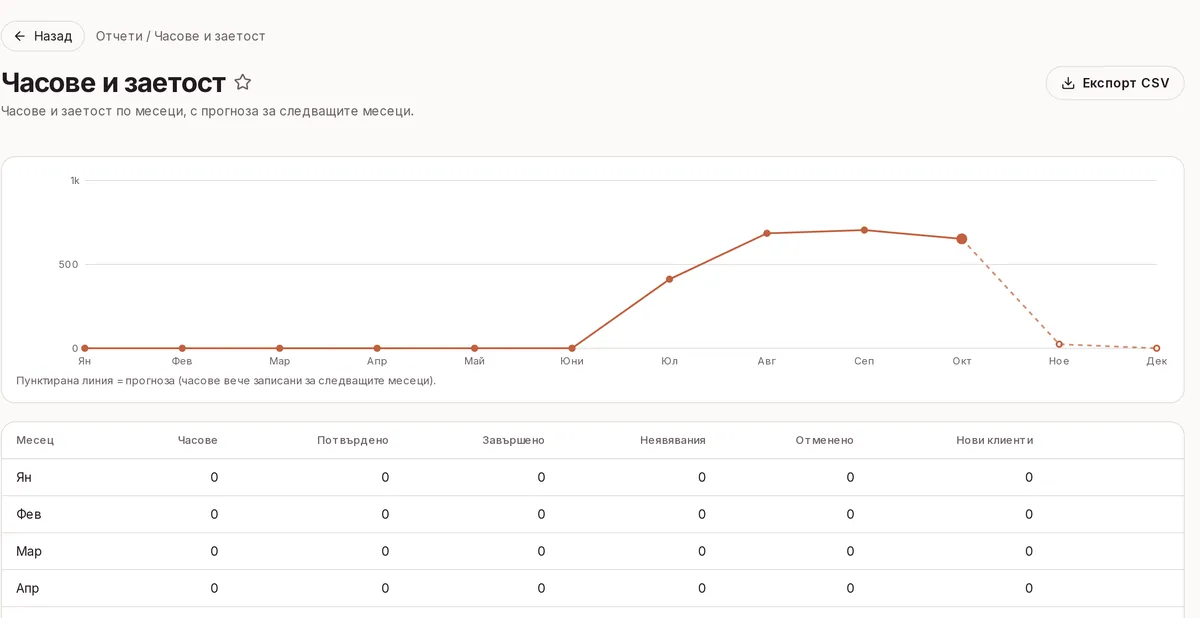Click the Потвърдено column header
The width and height of the screenshot is (1200, 618).
coord(353,440)
